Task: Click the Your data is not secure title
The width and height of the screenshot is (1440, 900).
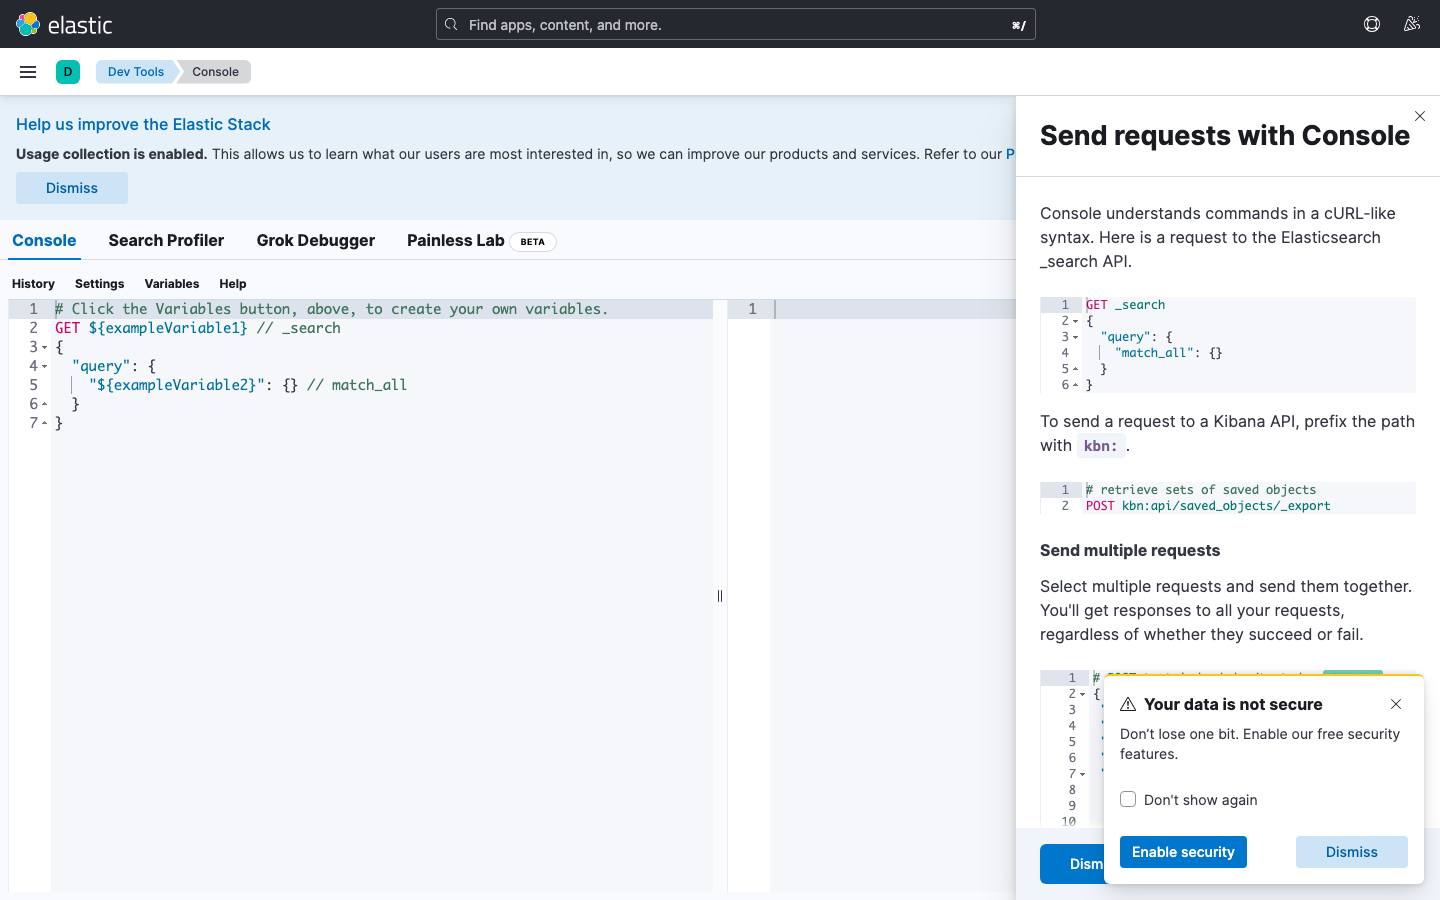Action: [x=1233, y=704]
